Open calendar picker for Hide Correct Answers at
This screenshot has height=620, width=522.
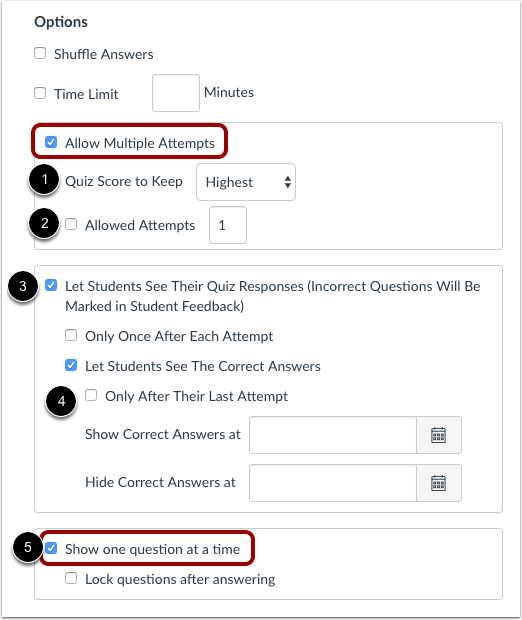pos(439,483)
